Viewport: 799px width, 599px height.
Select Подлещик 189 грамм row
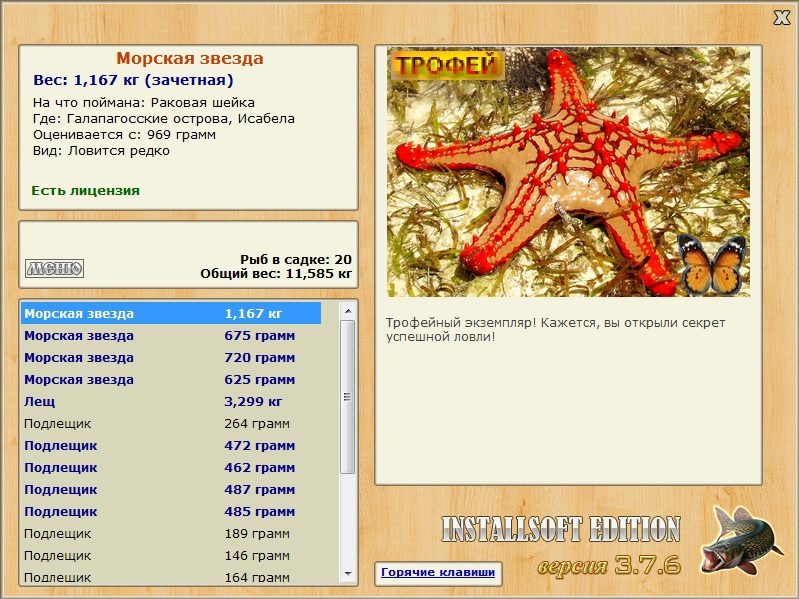(x=171, y=533)
